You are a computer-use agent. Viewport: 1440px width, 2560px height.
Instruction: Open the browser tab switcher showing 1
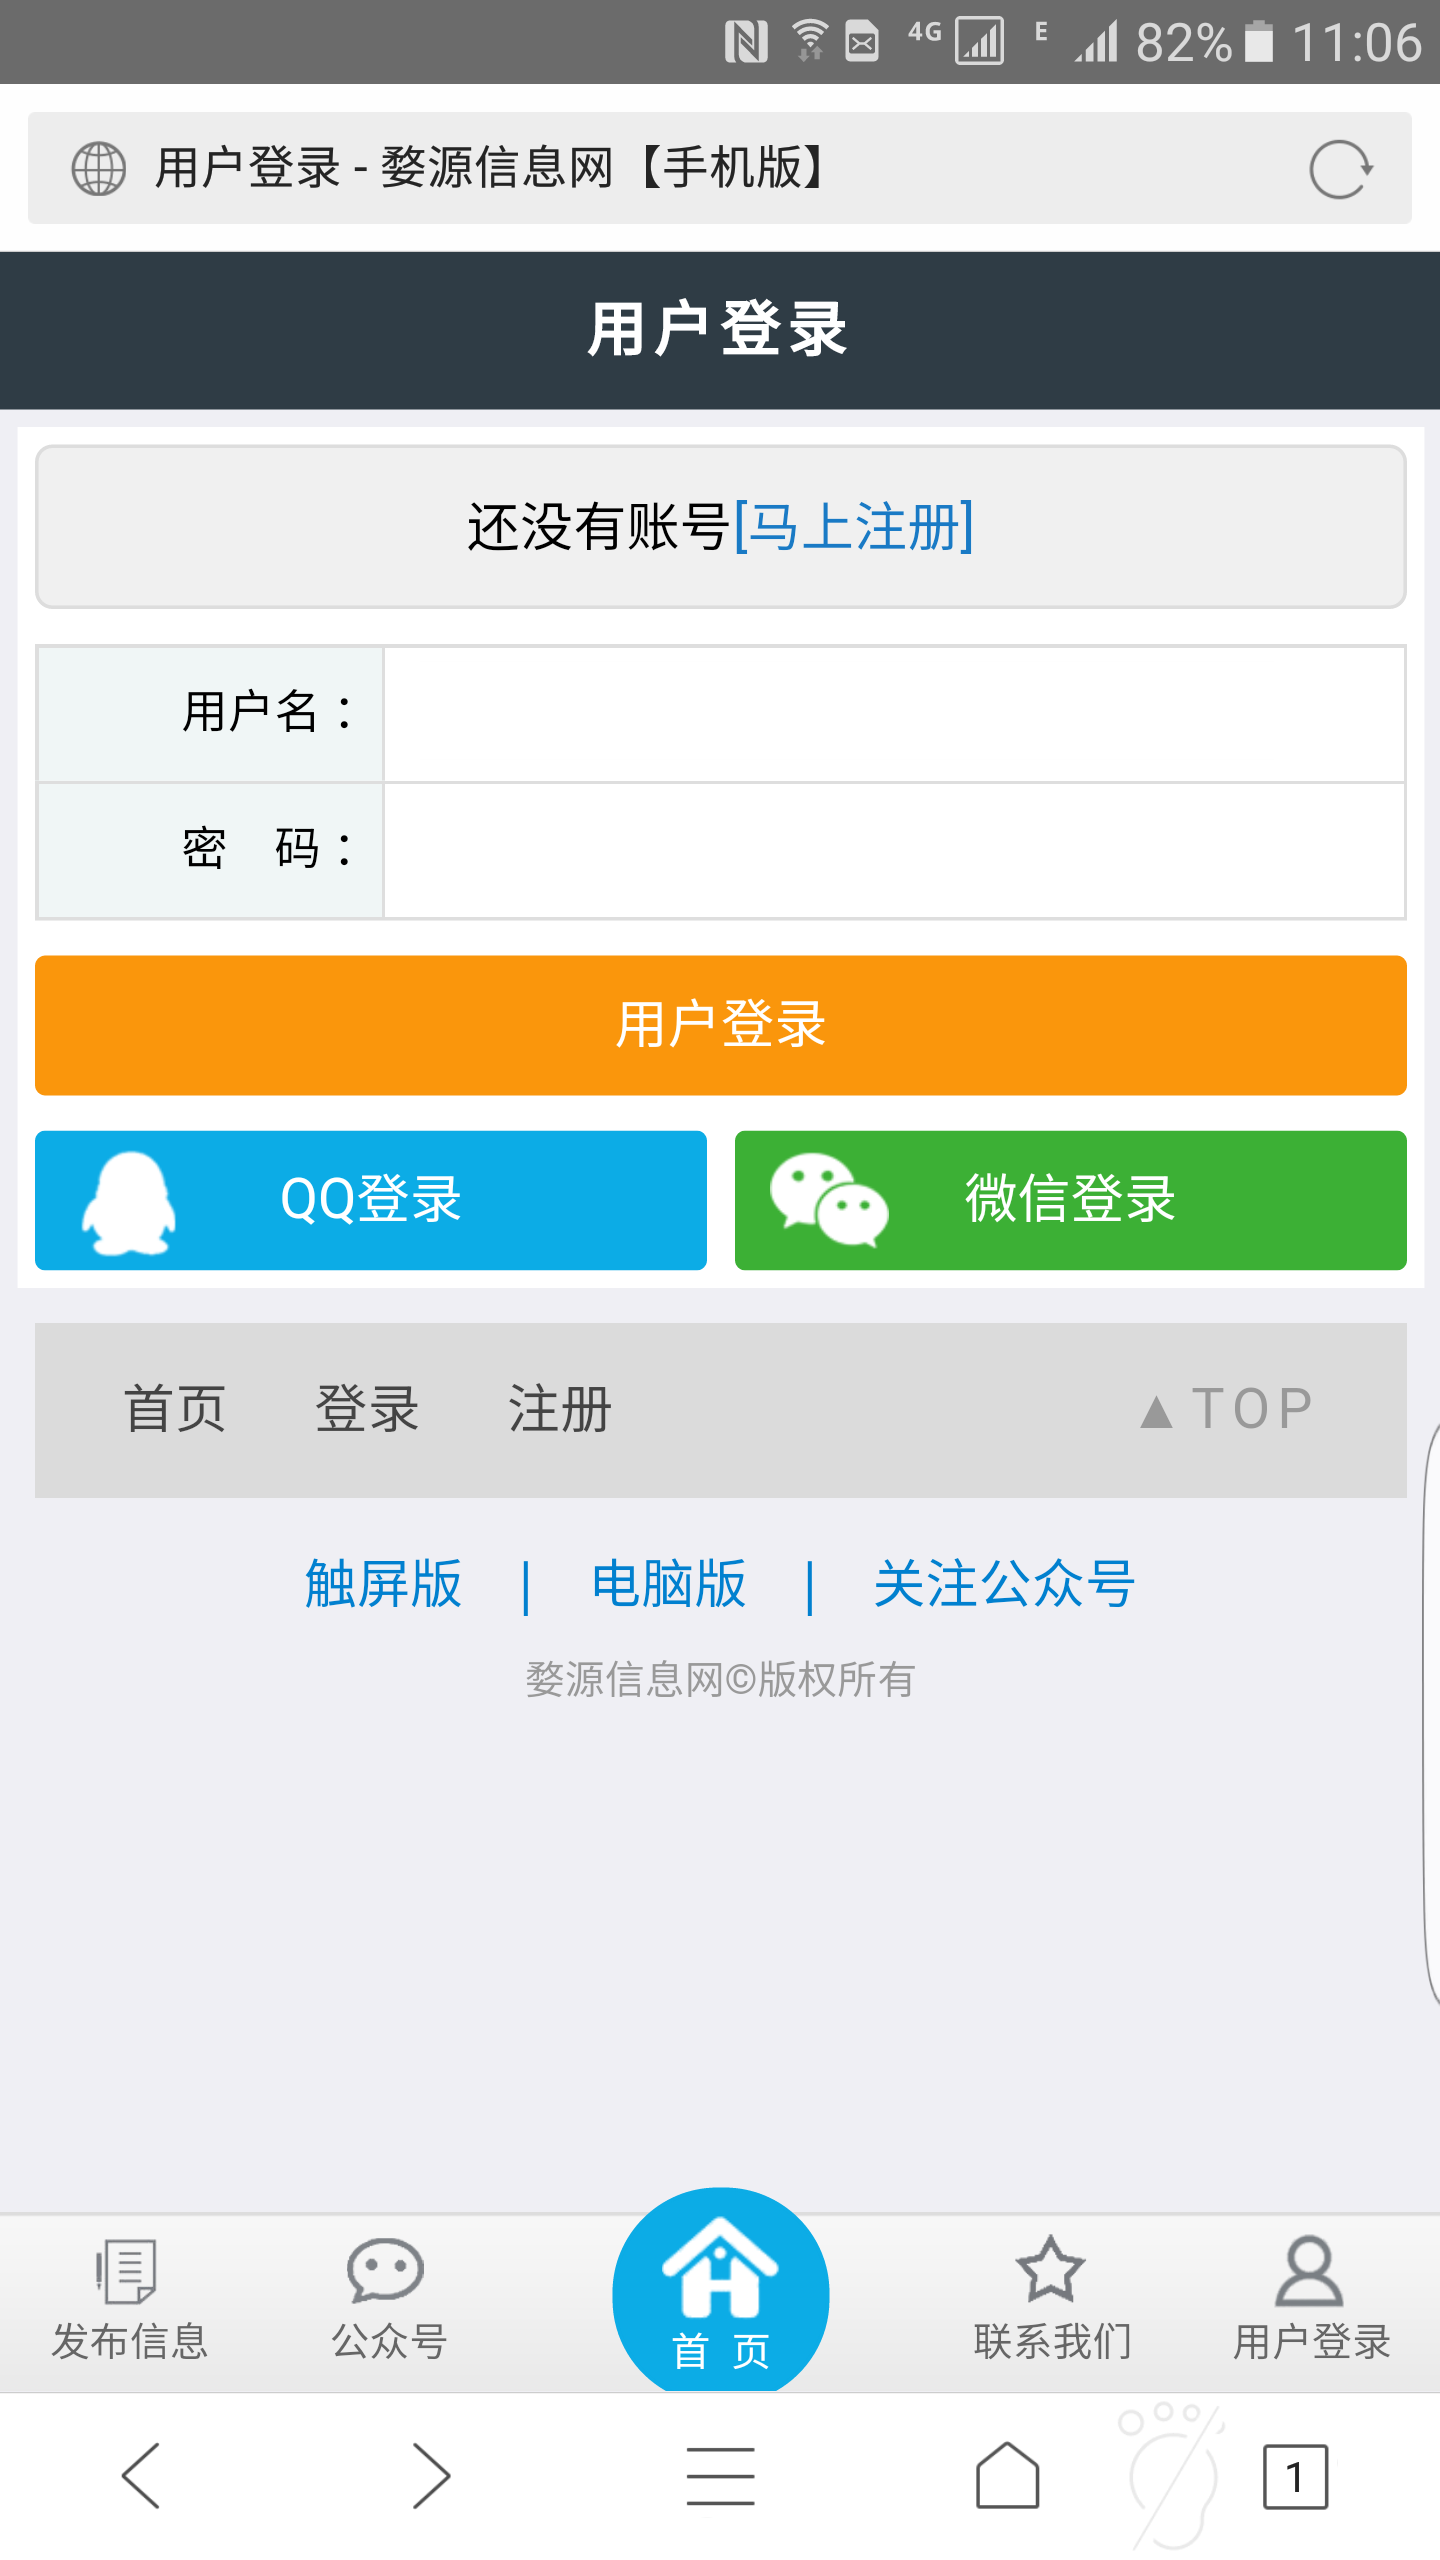coord(1295,2476)
